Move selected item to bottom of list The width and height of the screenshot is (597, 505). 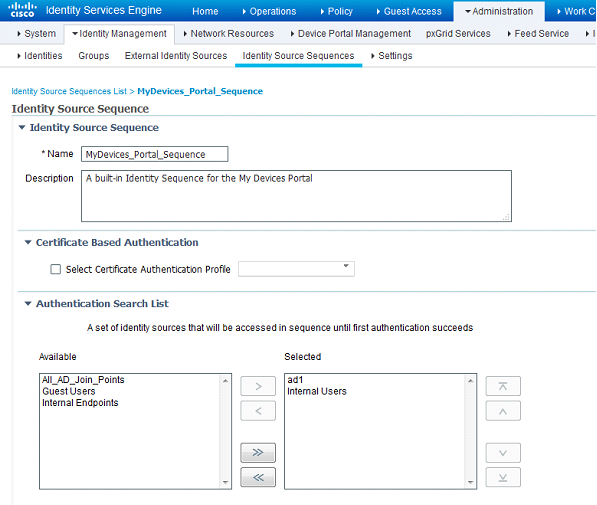click(503, 477)
